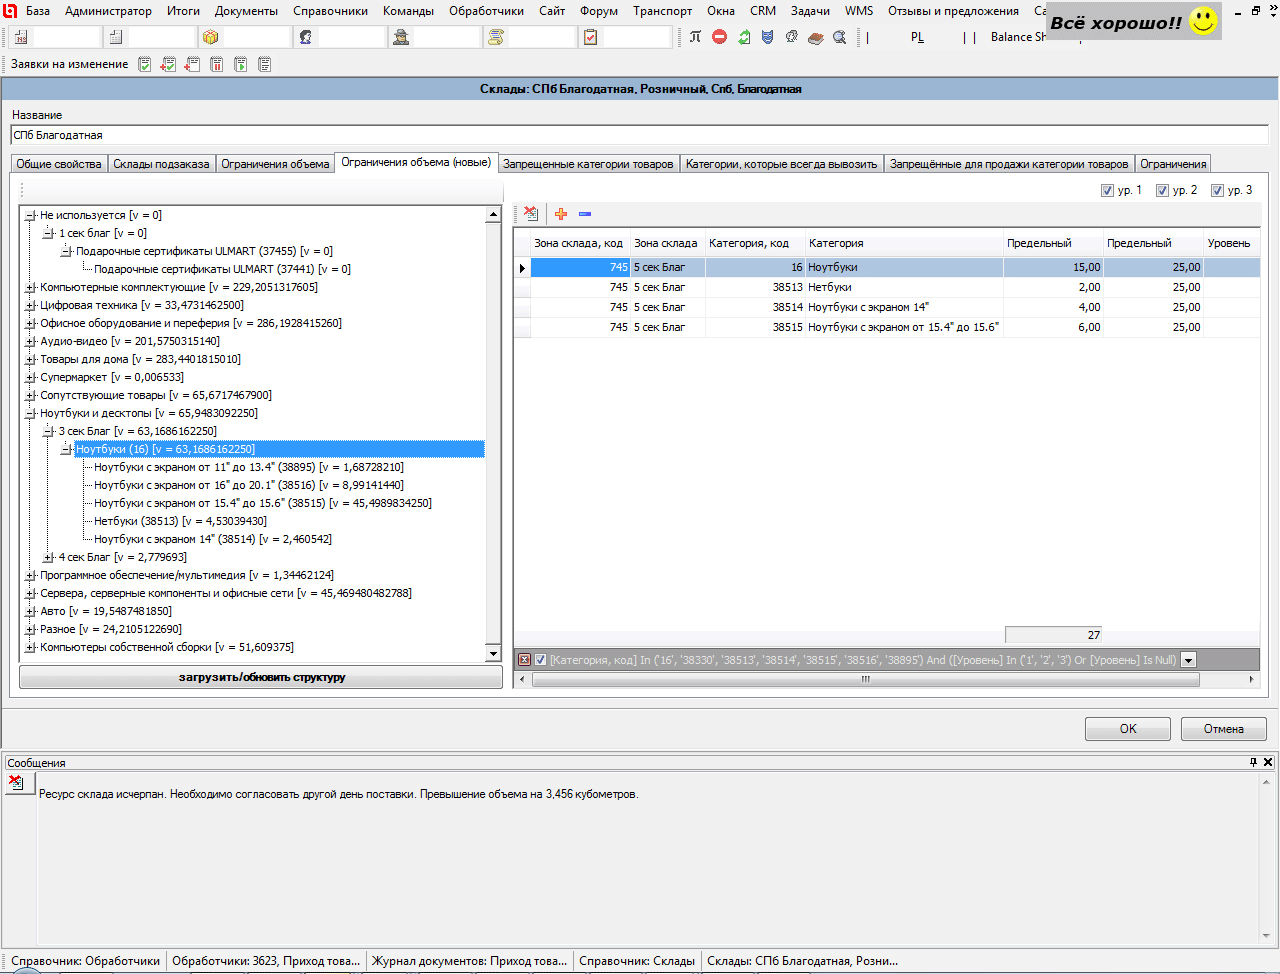Open the 'Справочники' menu
The height and width of the screenshot is (974, 1280).
(x=330, y=11)
